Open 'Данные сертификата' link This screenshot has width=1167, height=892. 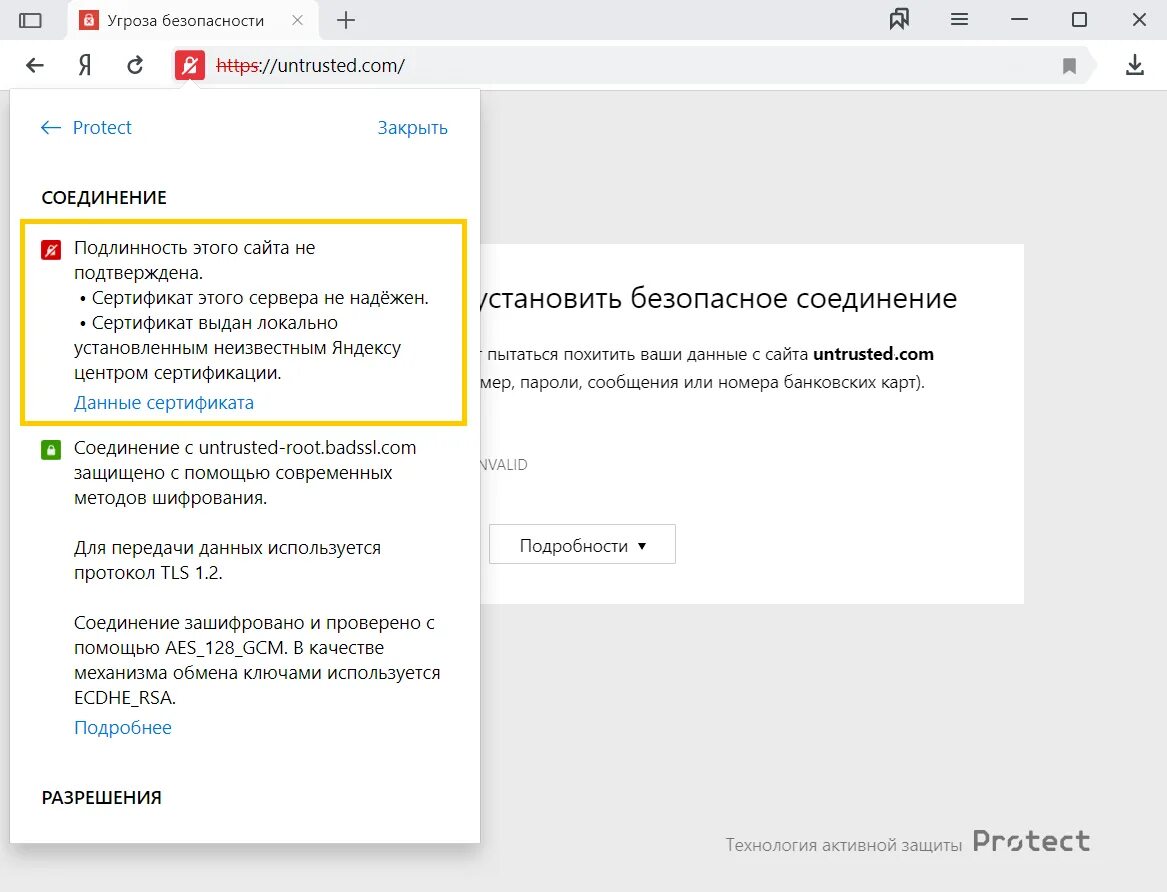click(x=164, y=402)
